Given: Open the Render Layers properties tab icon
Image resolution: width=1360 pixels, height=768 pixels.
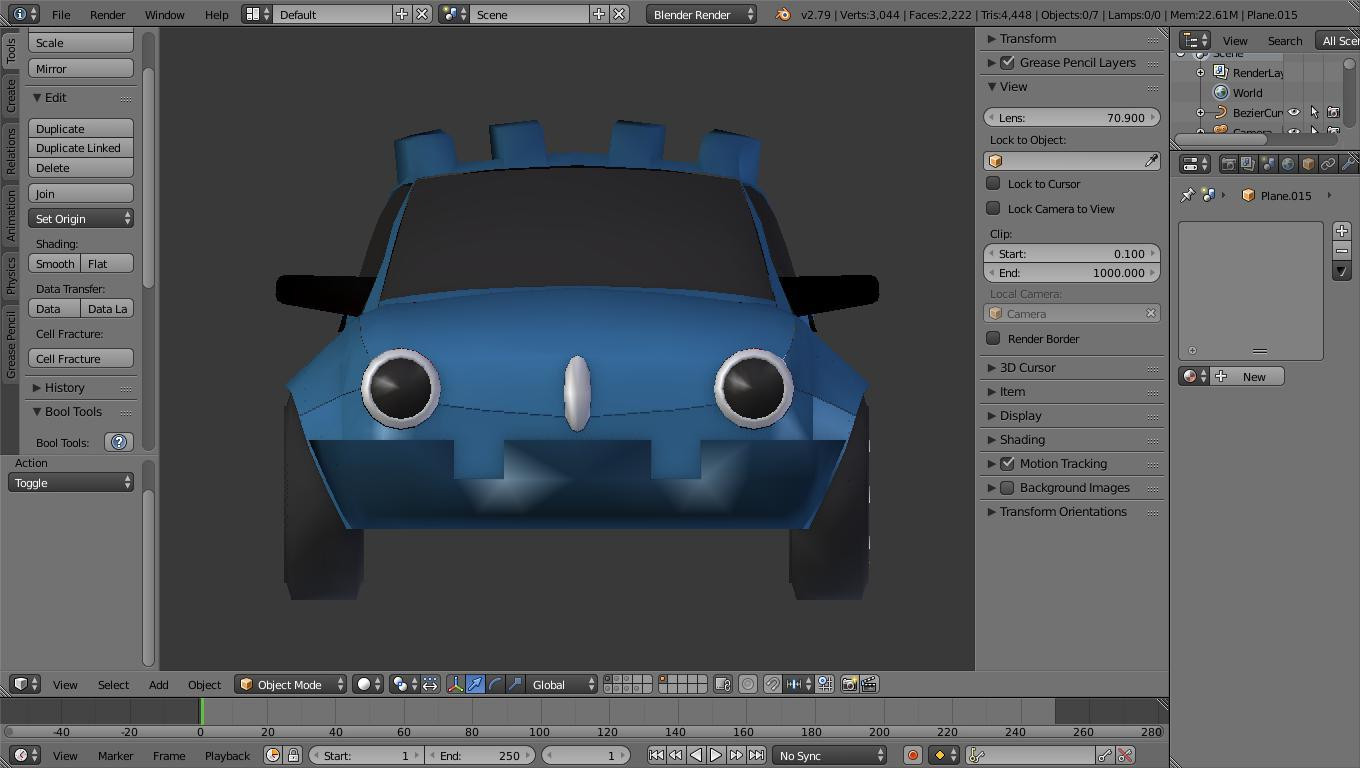Looking at the screenshot, I should point(1248,164).
